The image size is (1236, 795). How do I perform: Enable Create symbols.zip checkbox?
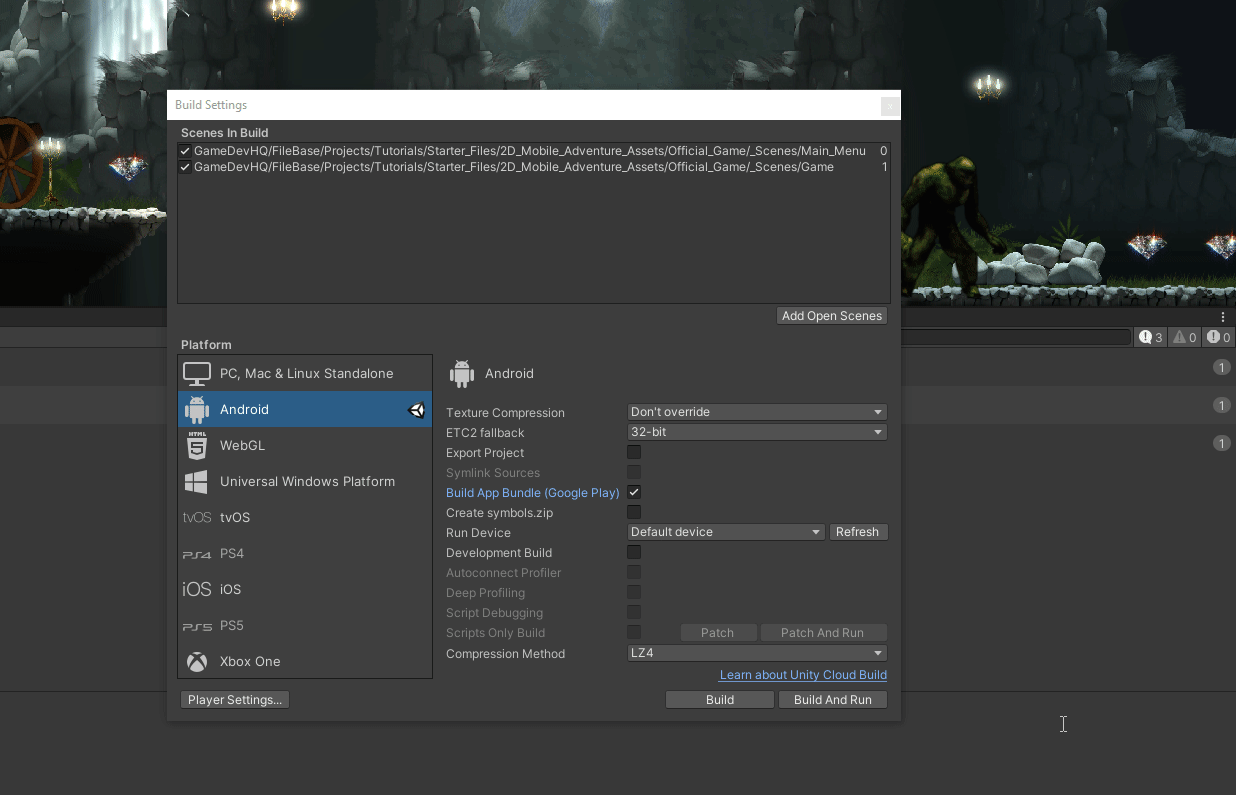coord(634,512)
